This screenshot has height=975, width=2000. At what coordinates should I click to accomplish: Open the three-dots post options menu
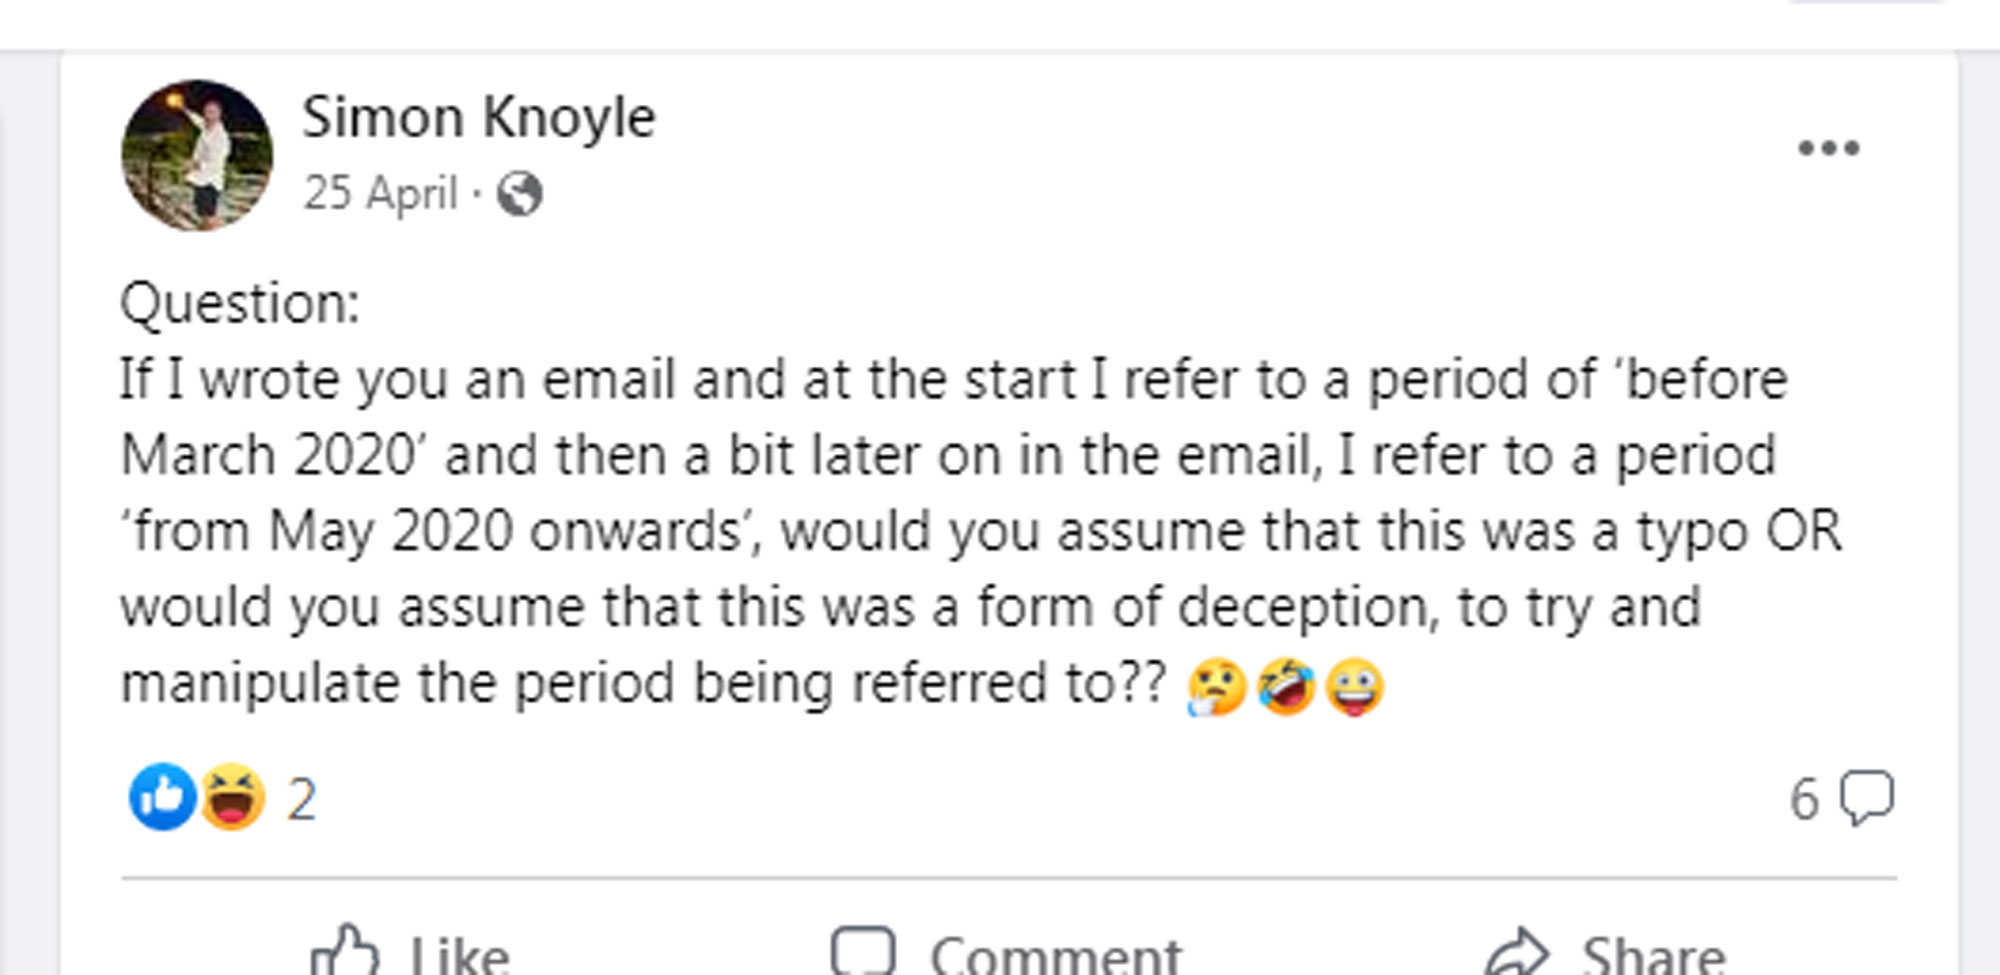(x=1828, y=148)
